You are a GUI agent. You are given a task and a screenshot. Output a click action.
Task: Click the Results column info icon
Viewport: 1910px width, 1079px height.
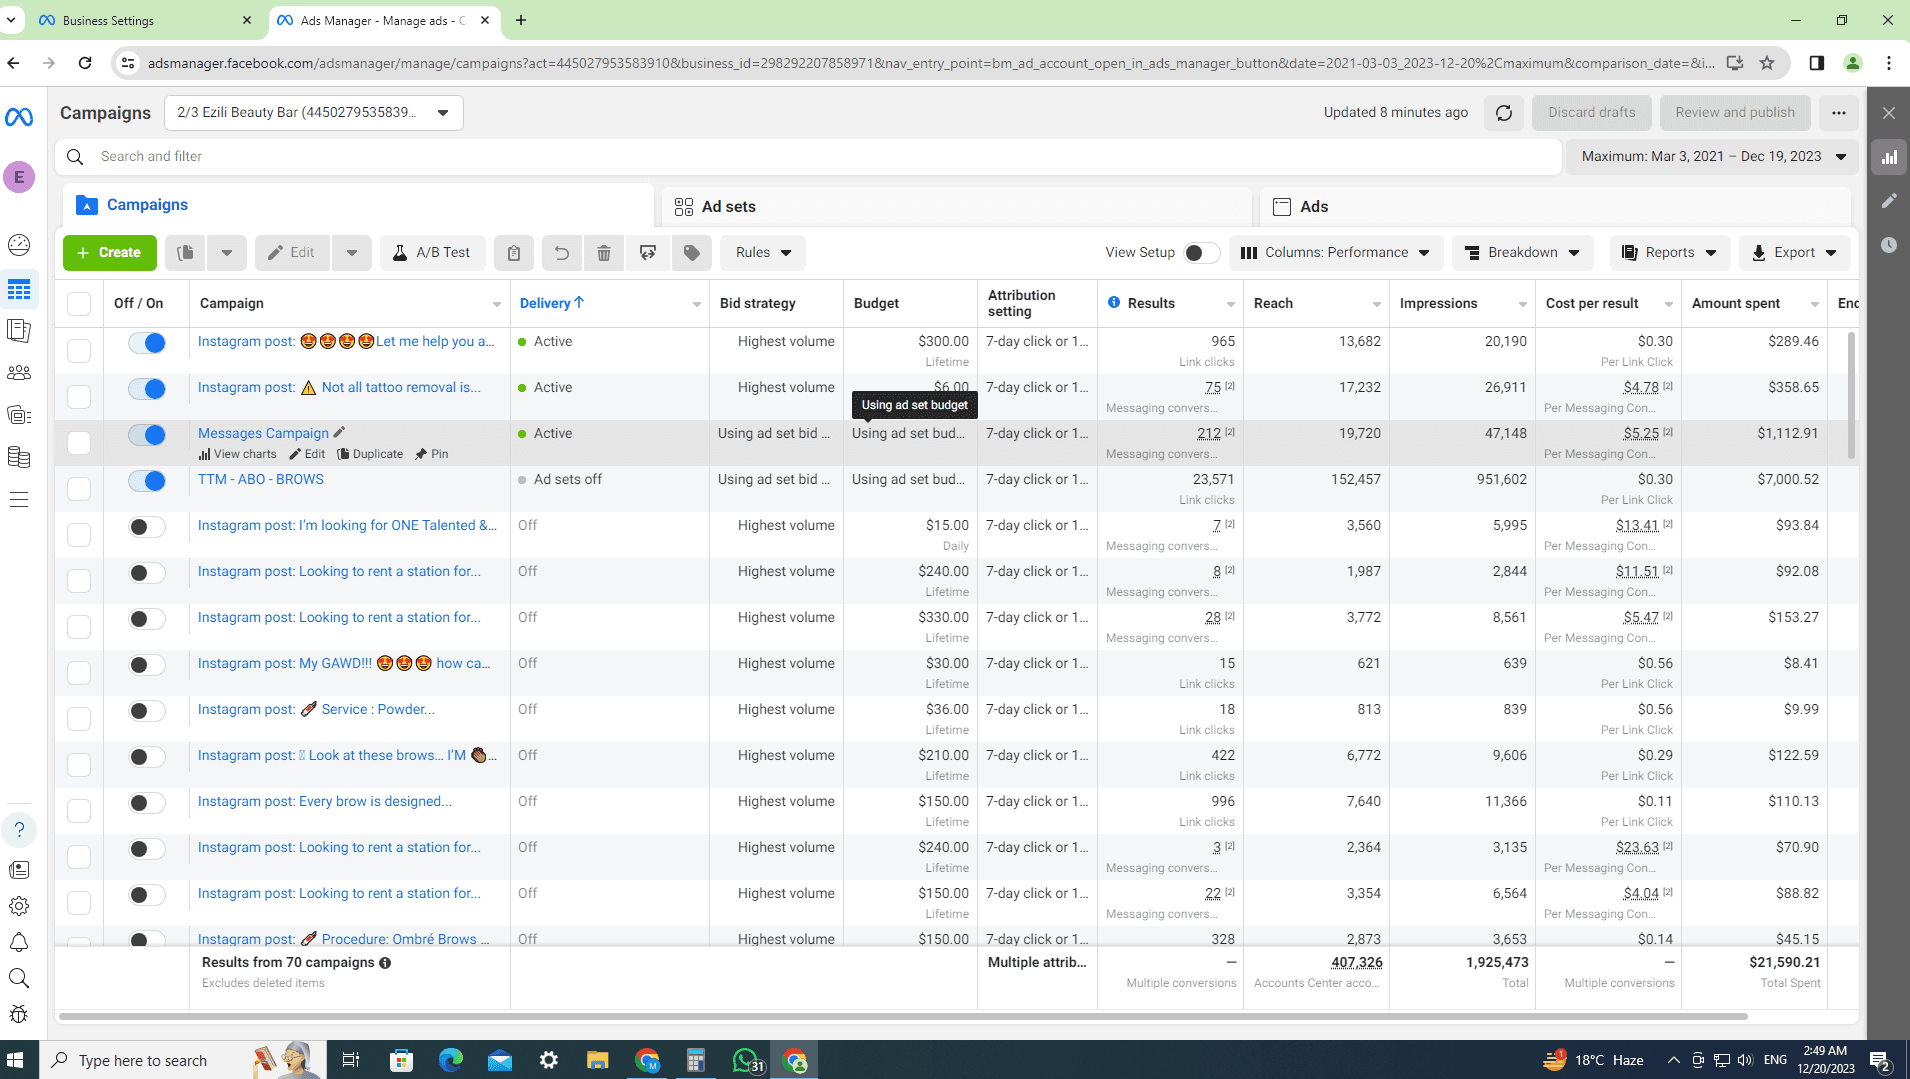pyautogui.click(x=1114, y=302)
